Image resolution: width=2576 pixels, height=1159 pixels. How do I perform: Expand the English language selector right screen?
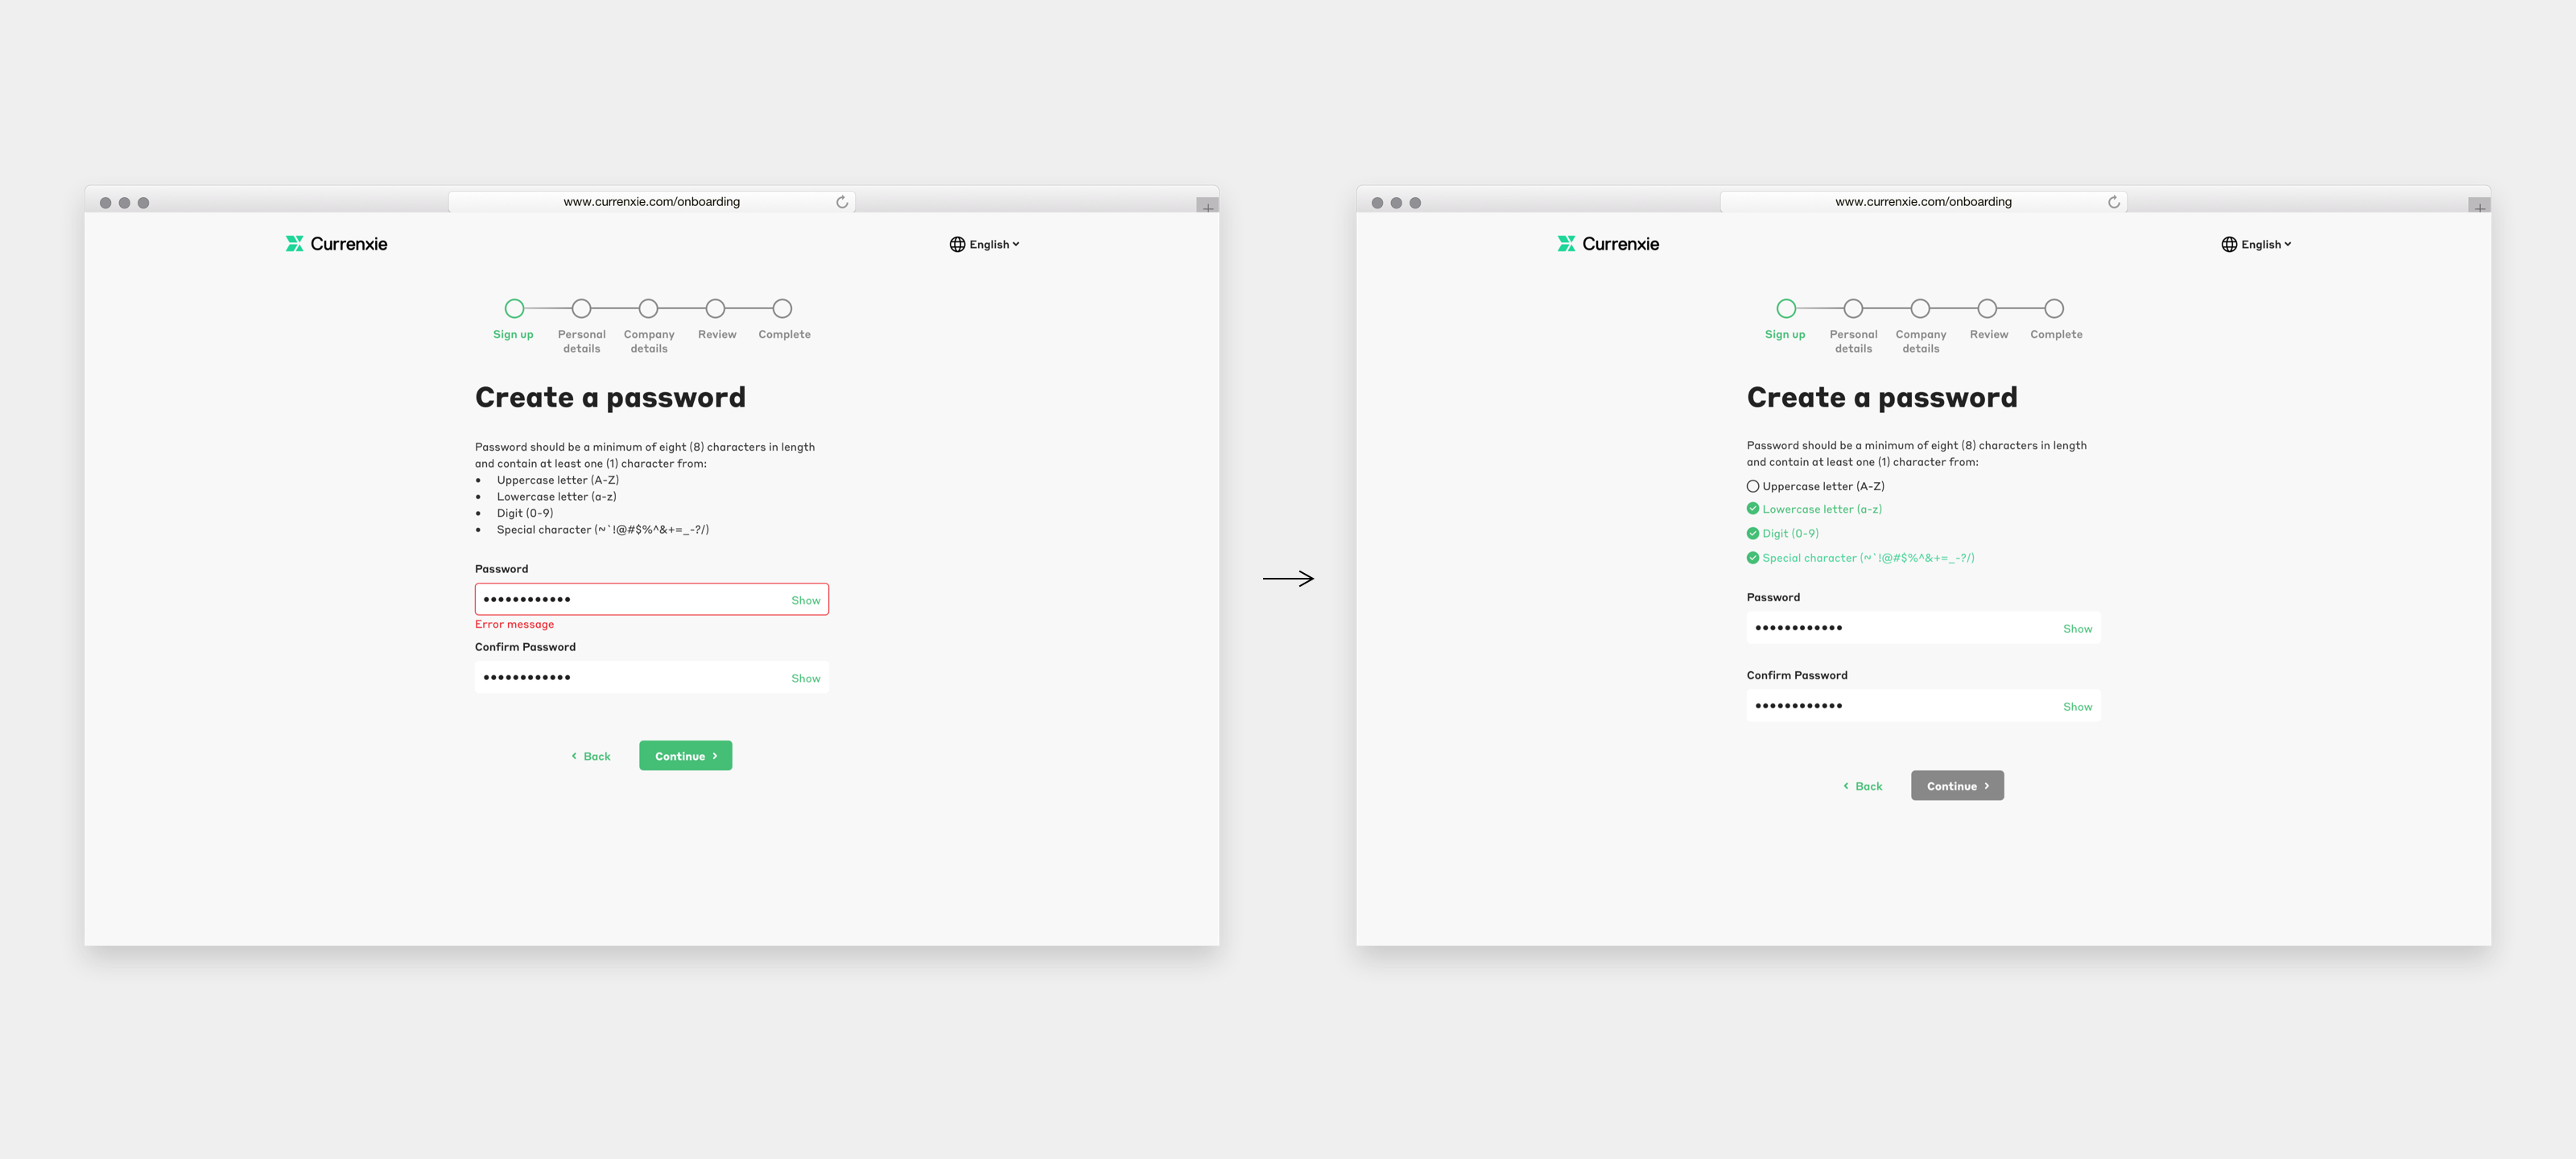coord(2257,243)
